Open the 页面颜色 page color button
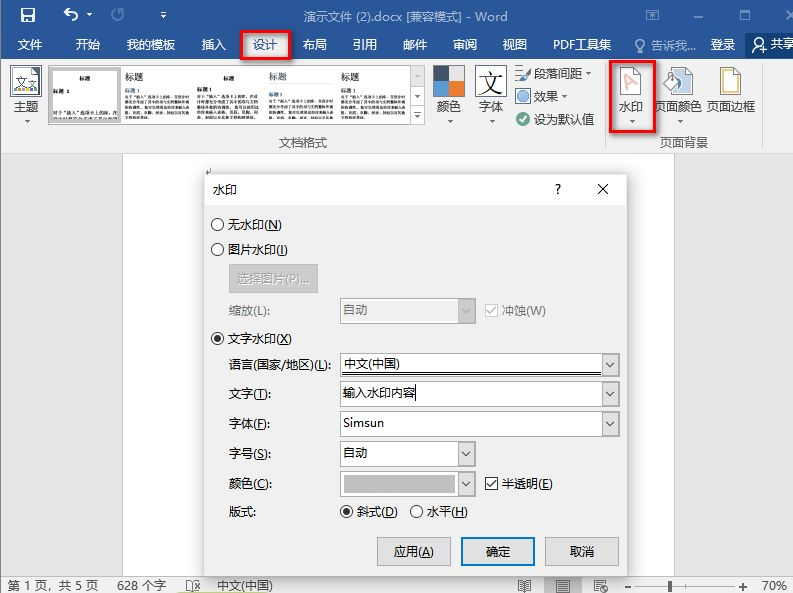This screenshot has width=793, height=593. pos(678,95)
